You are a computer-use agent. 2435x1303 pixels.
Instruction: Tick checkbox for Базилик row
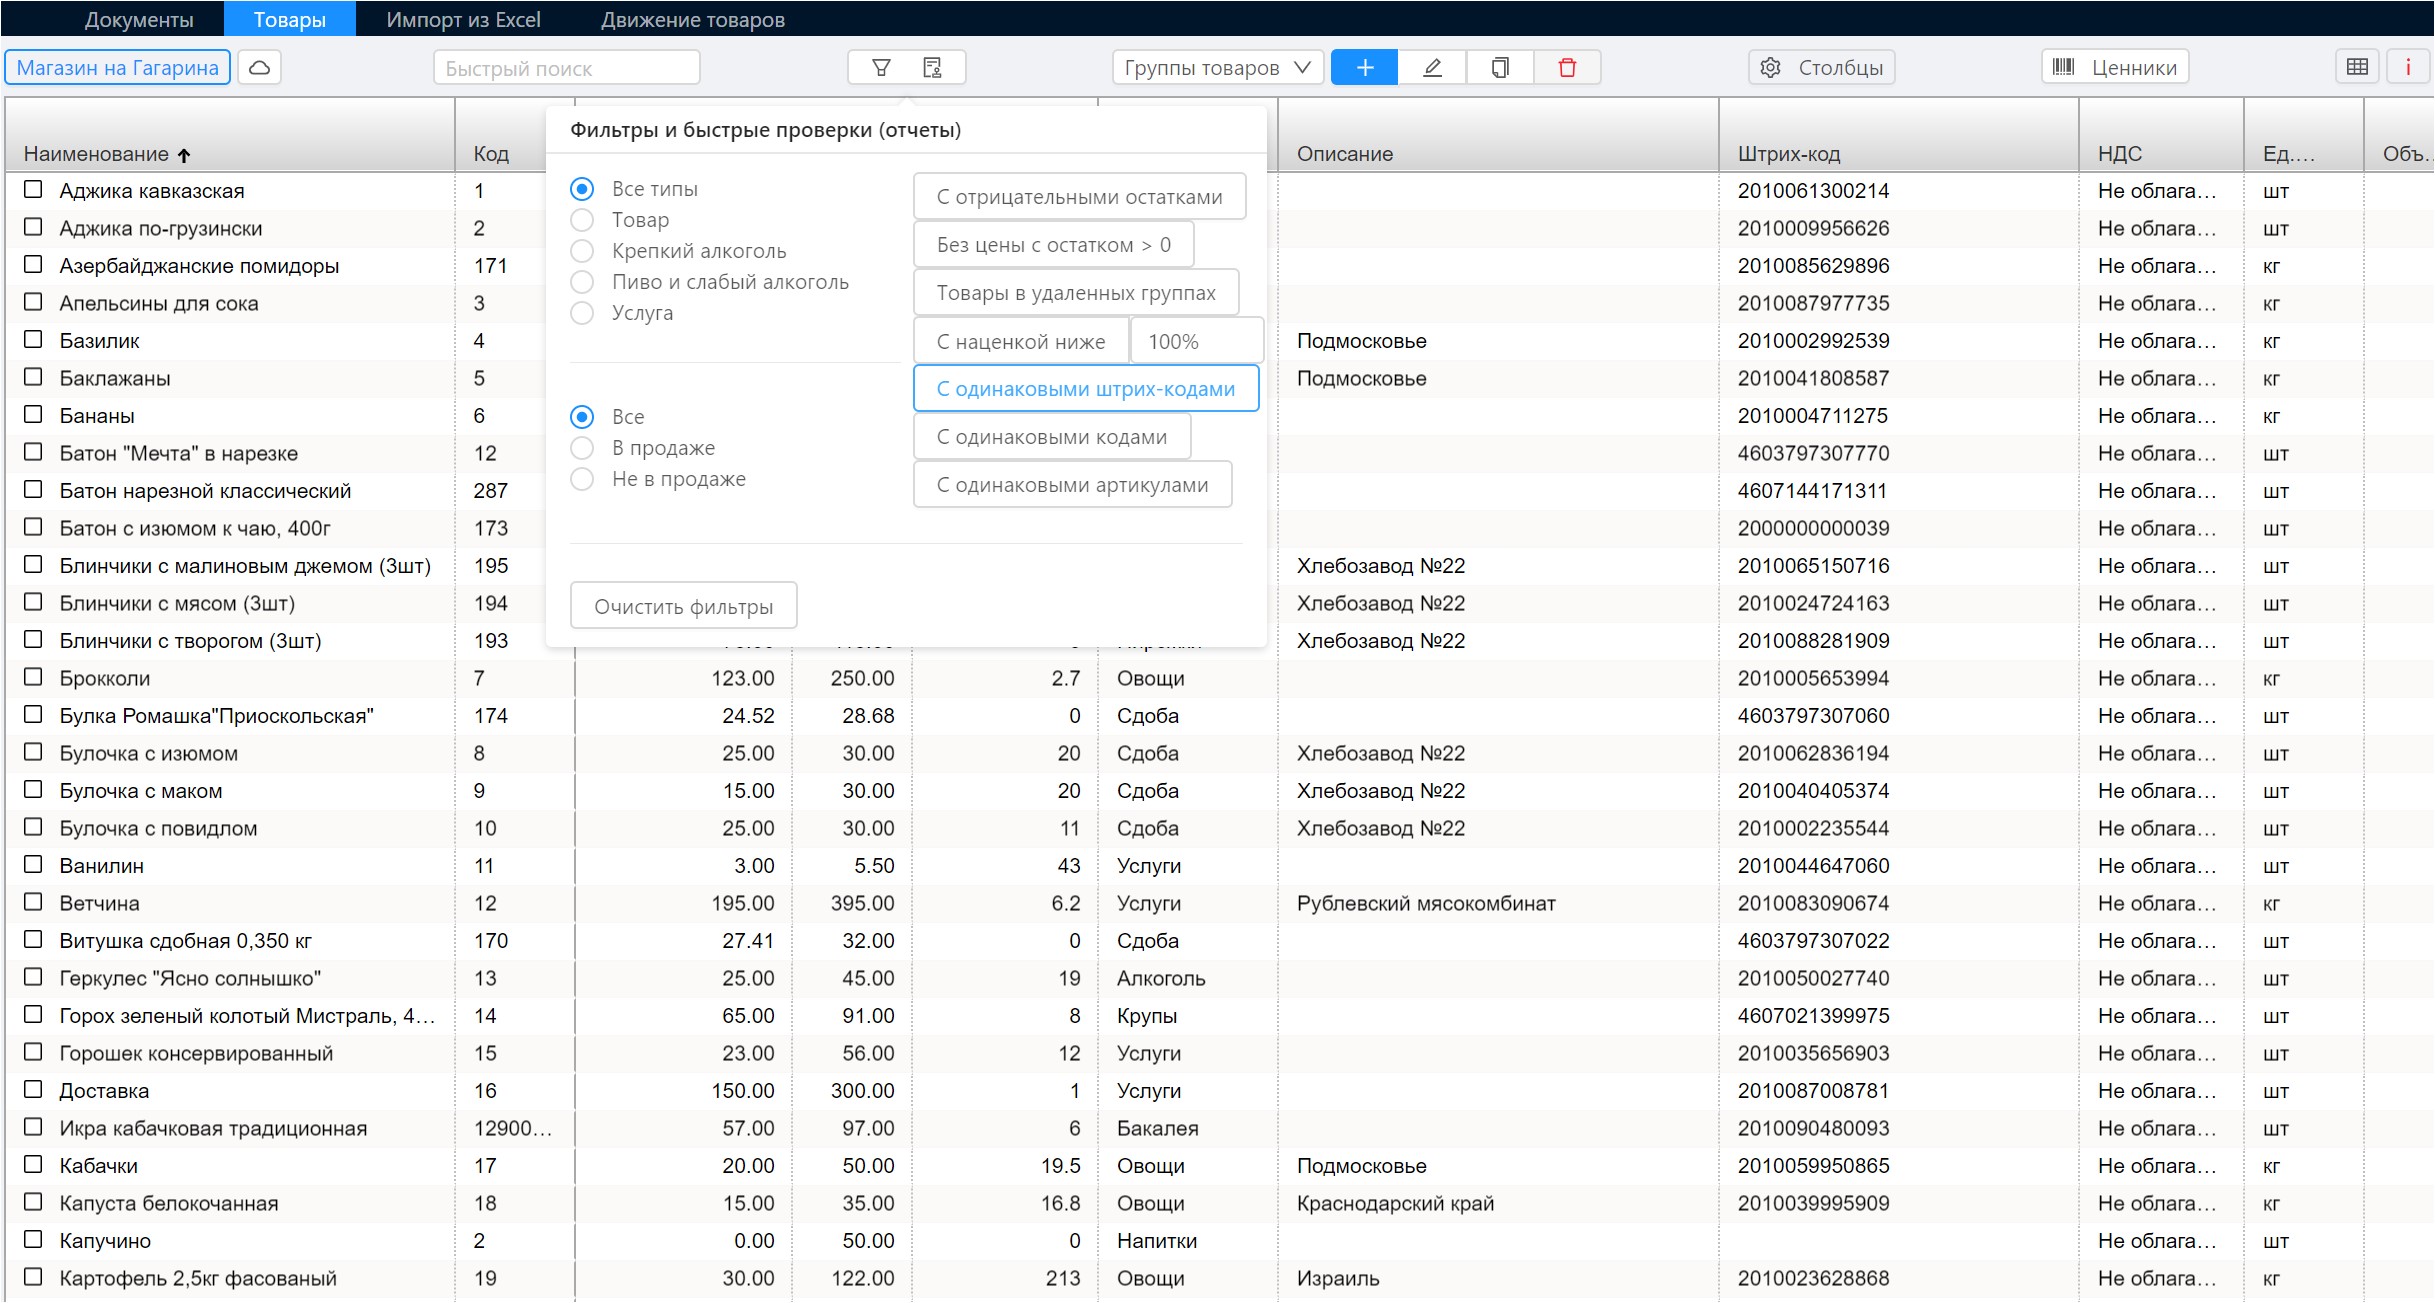33,339
